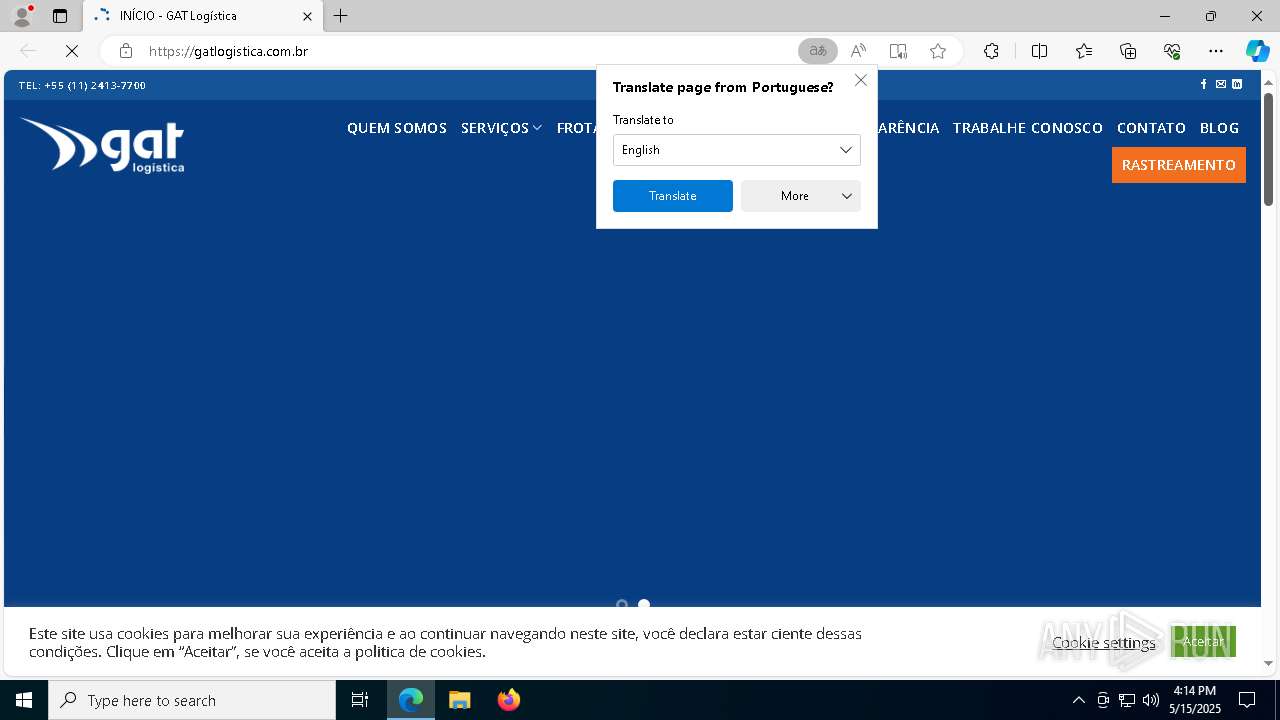Select the second carousel slide dot
Image resolution: width=1280 pixels, height=720 pixels.
[644, 604]
